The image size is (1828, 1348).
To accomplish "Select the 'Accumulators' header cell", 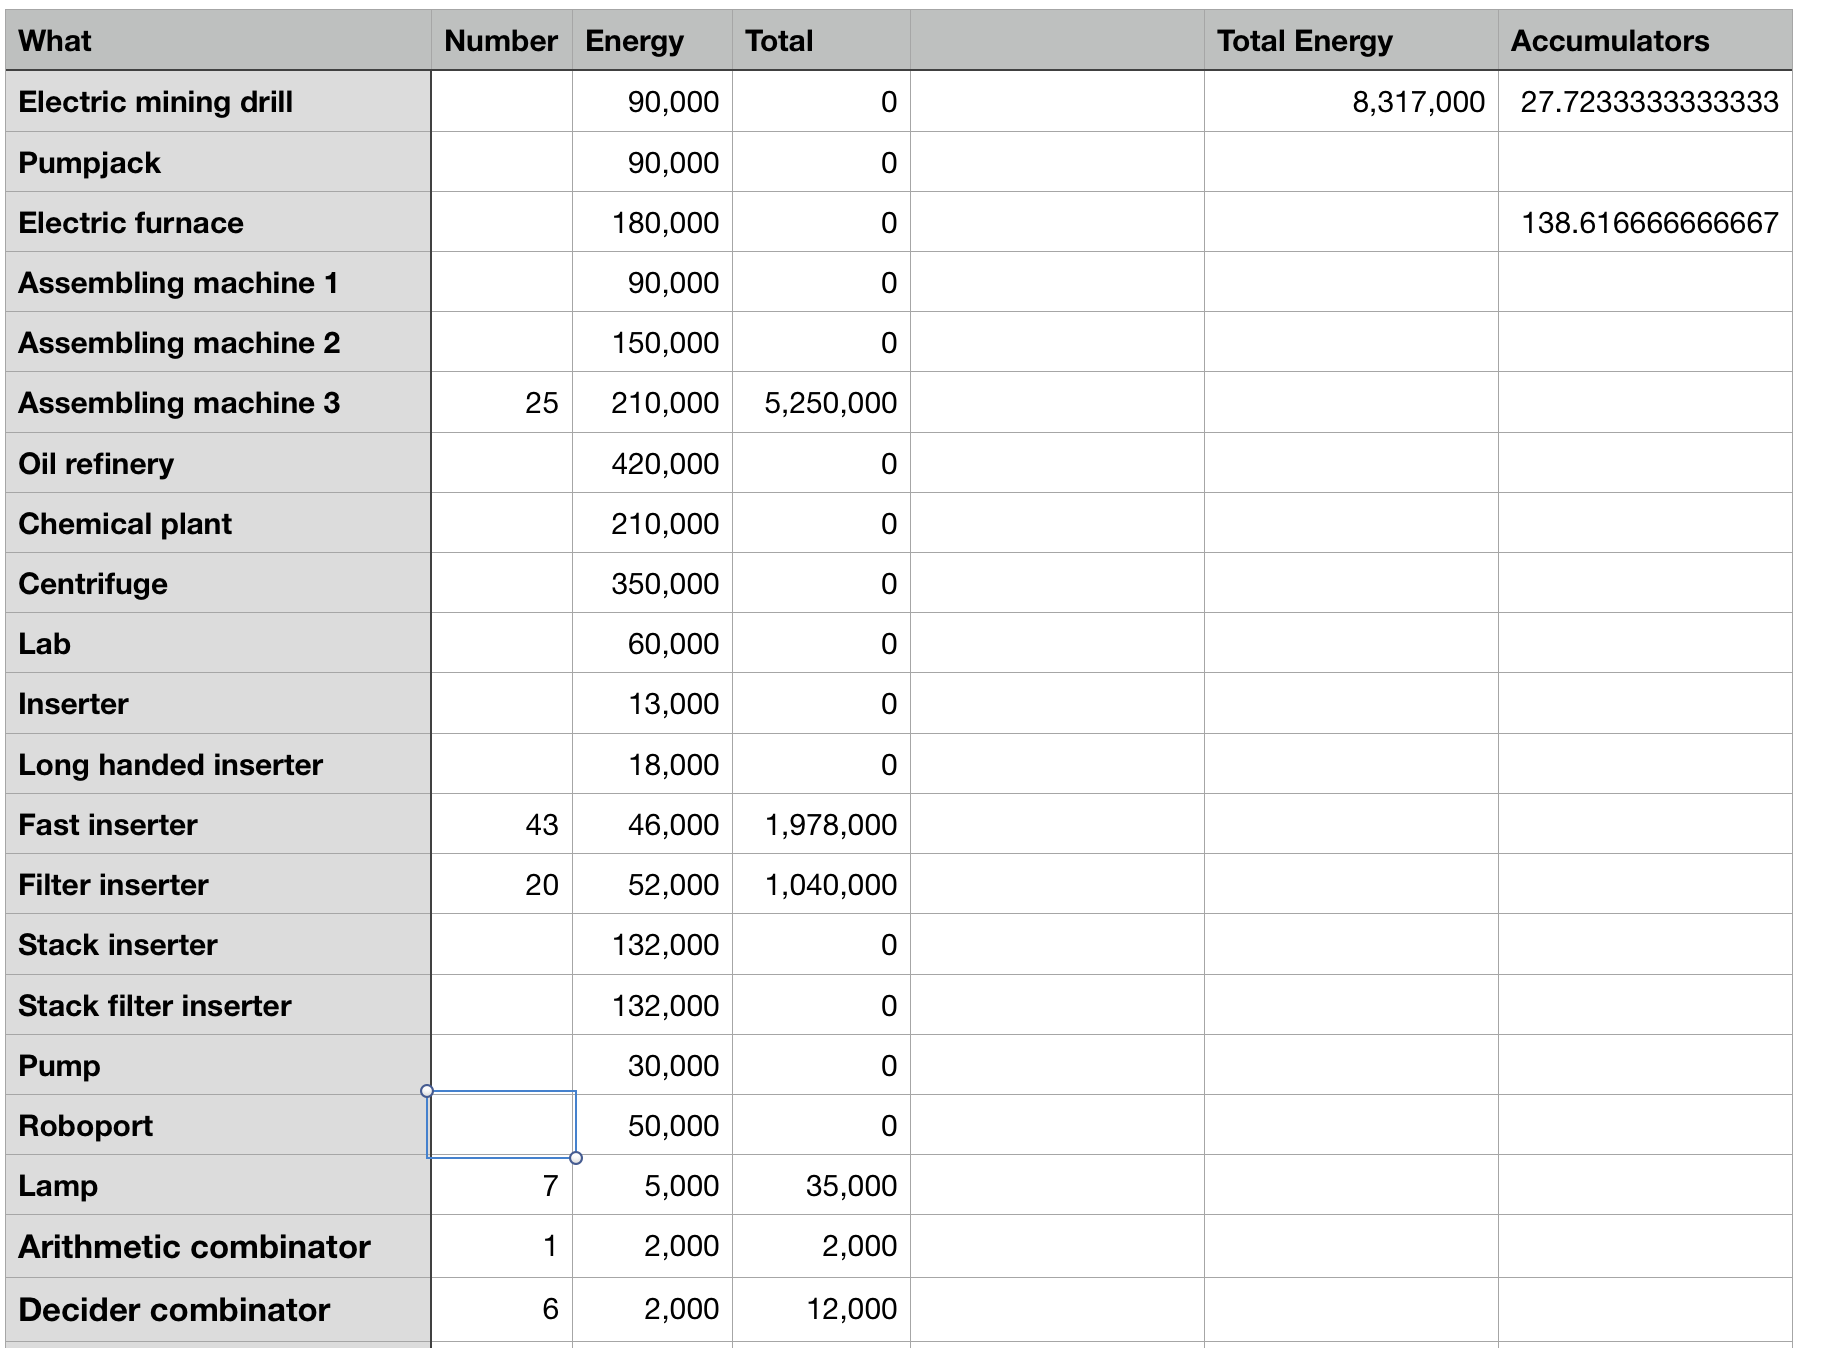I will click(x=1645, y=41).
